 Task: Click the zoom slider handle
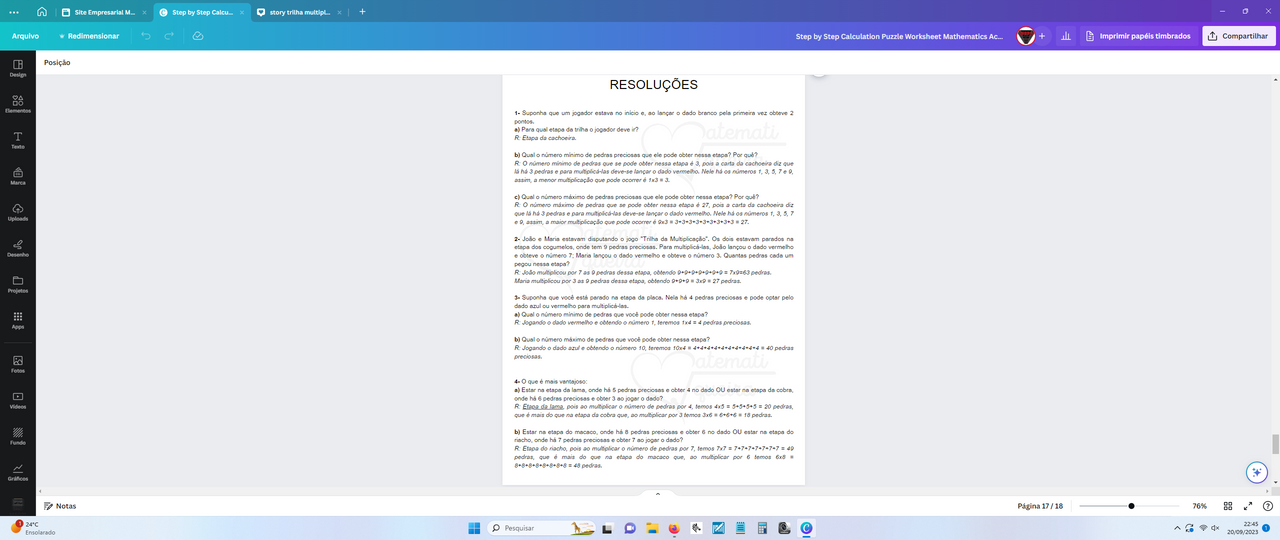[x=1131, y=506]
